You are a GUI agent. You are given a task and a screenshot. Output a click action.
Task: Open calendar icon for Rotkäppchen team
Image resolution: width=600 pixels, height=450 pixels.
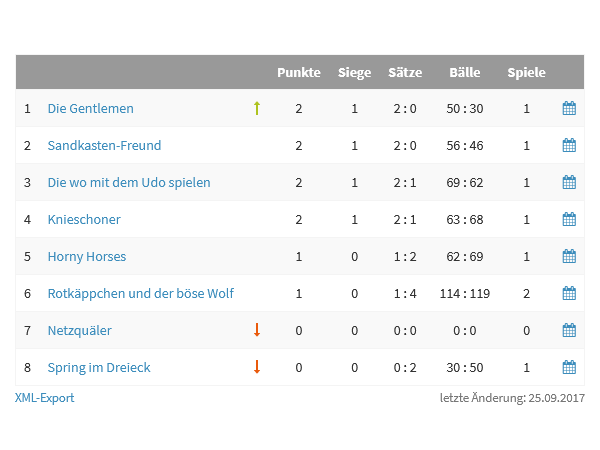(569, 293)
